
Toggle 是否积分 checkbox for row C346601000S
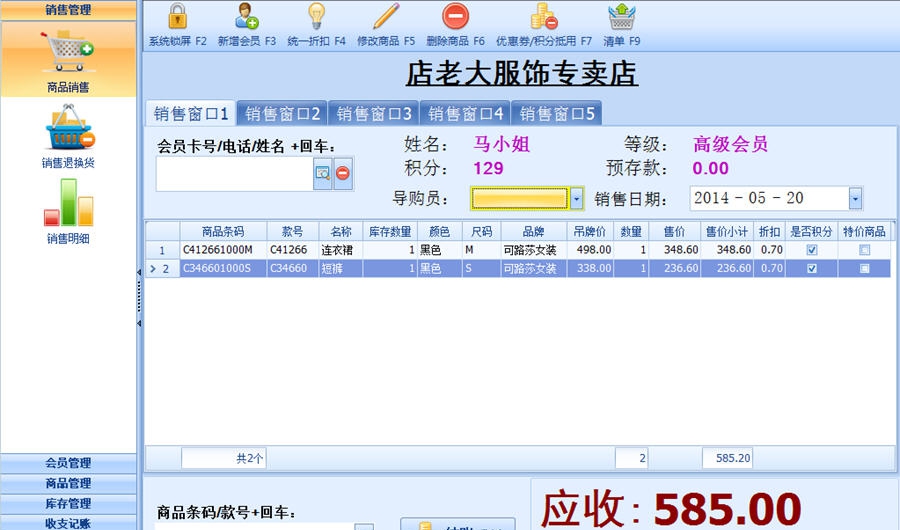(x=812, y=268)
